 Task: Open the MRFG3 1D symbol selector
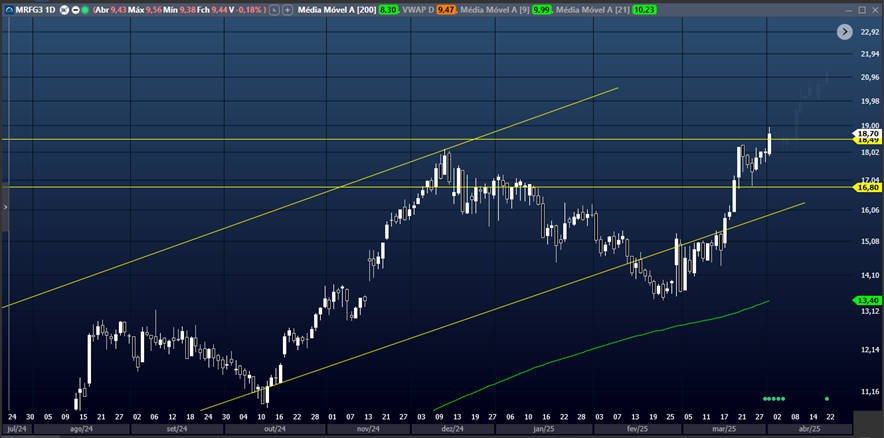[36, 8]
